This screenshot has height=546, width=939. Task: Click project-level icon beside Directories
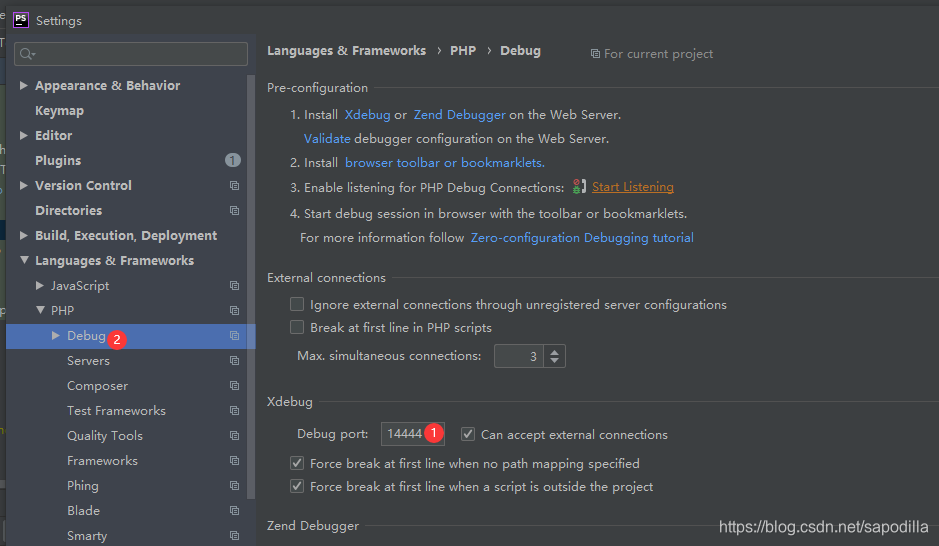pyautogui.click(x=234, y=211)
